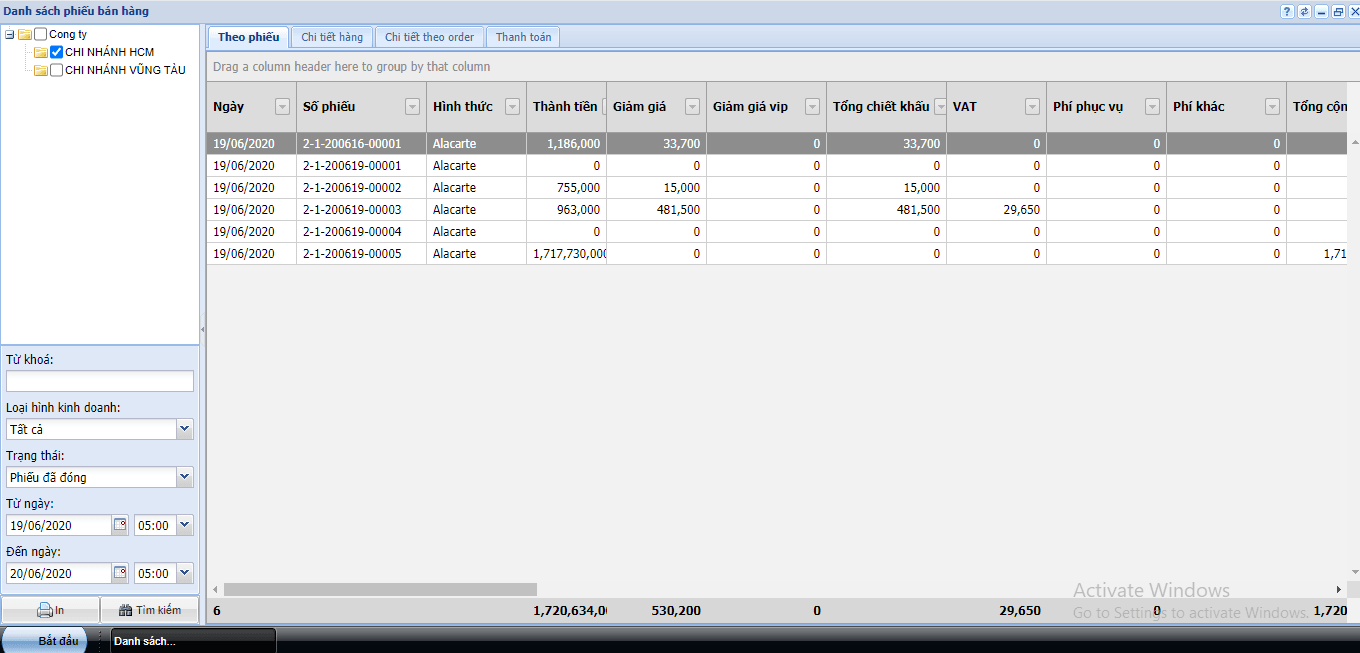Tick the Cong ty checkbox
The height and width of the screenshot is (653, 1360).
coord(40,34)
